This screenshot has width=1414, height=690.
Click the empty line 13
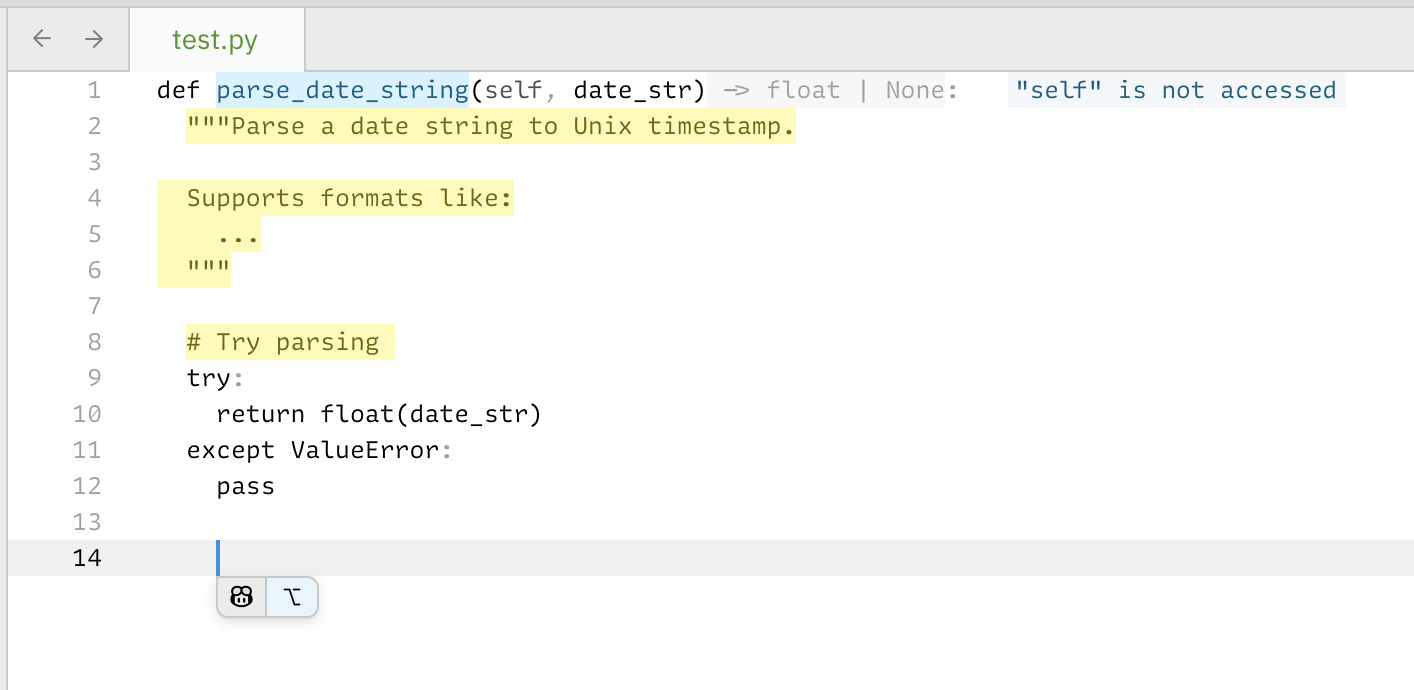(710, 522)
